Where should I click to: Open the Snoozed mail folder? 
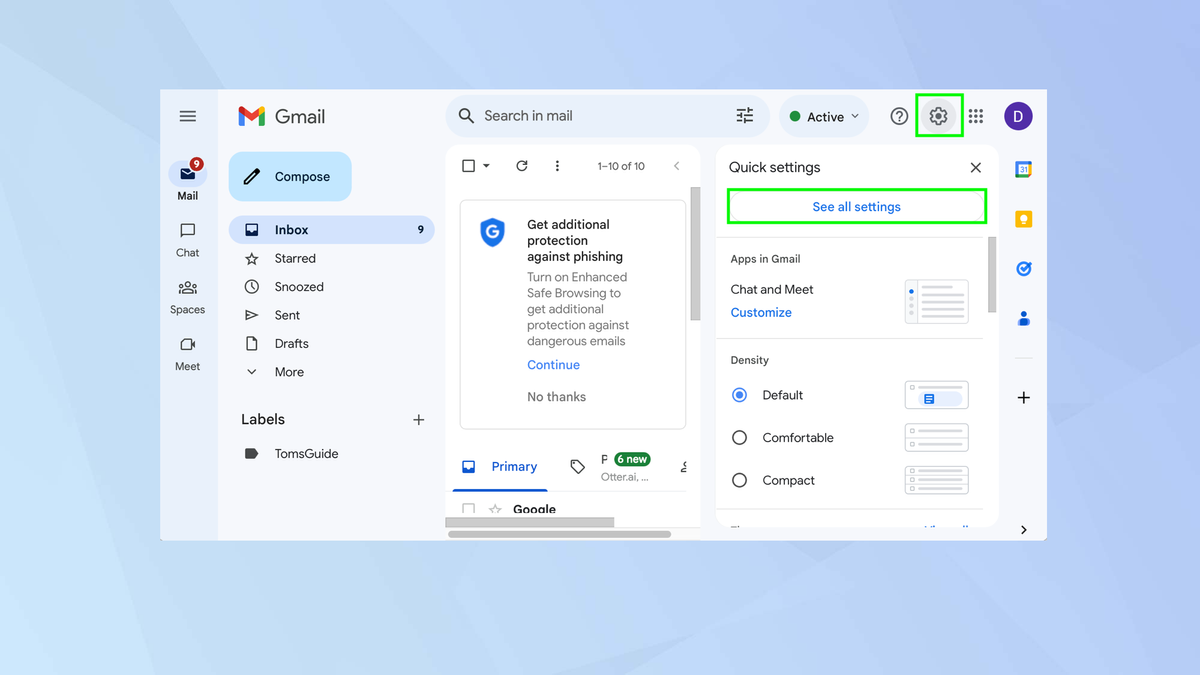coord(296,286)
